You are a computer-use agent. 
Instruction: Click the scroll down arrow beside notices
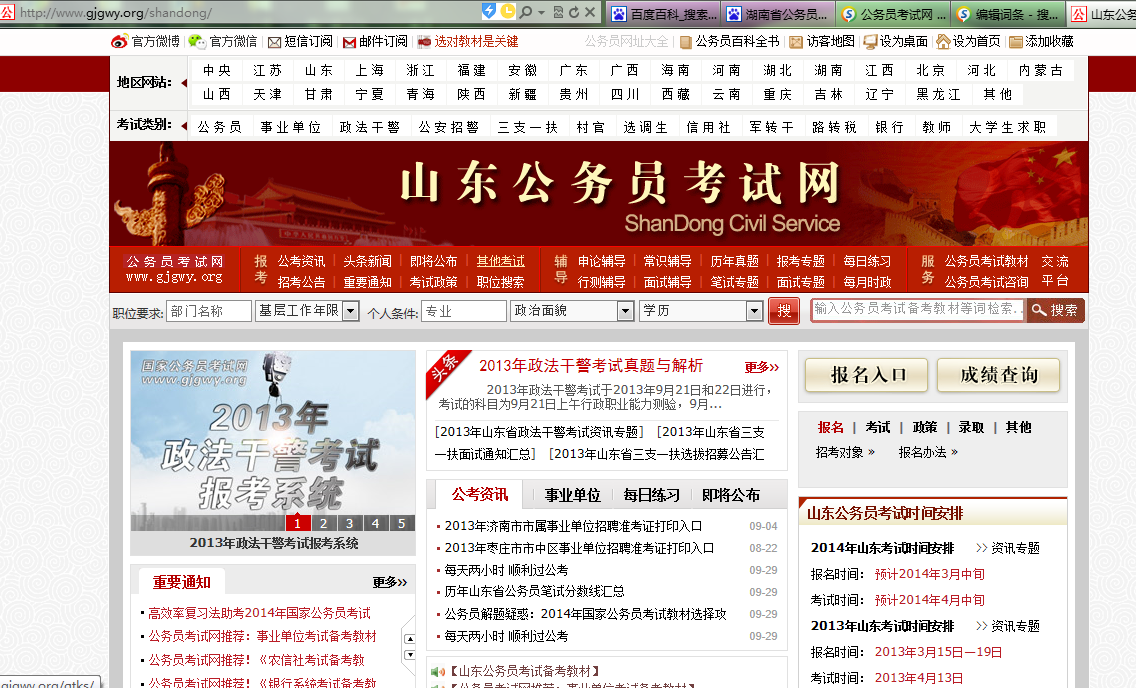409,655
